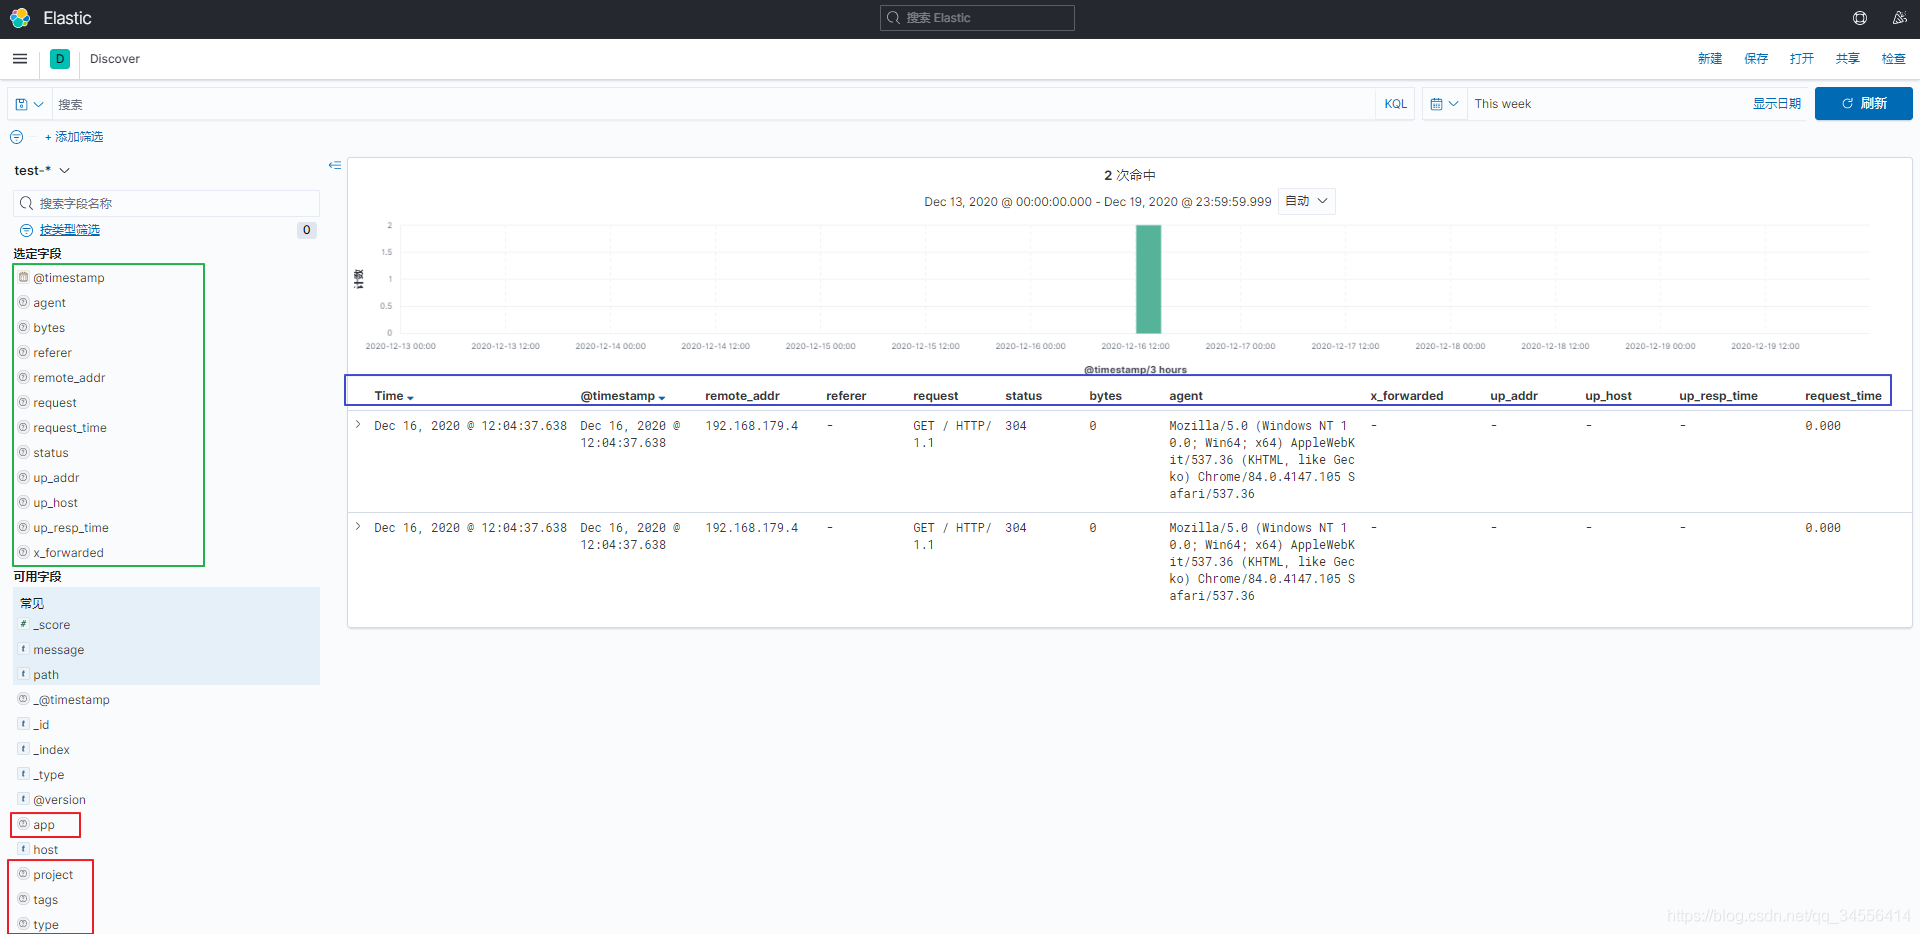Click the field name search box
1920x934 pixels.
pyautogui.click(x=167, y=203)
